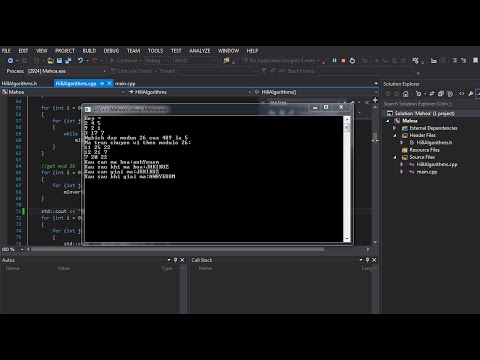Open the Process dropdown
The image size is (480, 360).
pyautogui.click(x=104, y=71)
